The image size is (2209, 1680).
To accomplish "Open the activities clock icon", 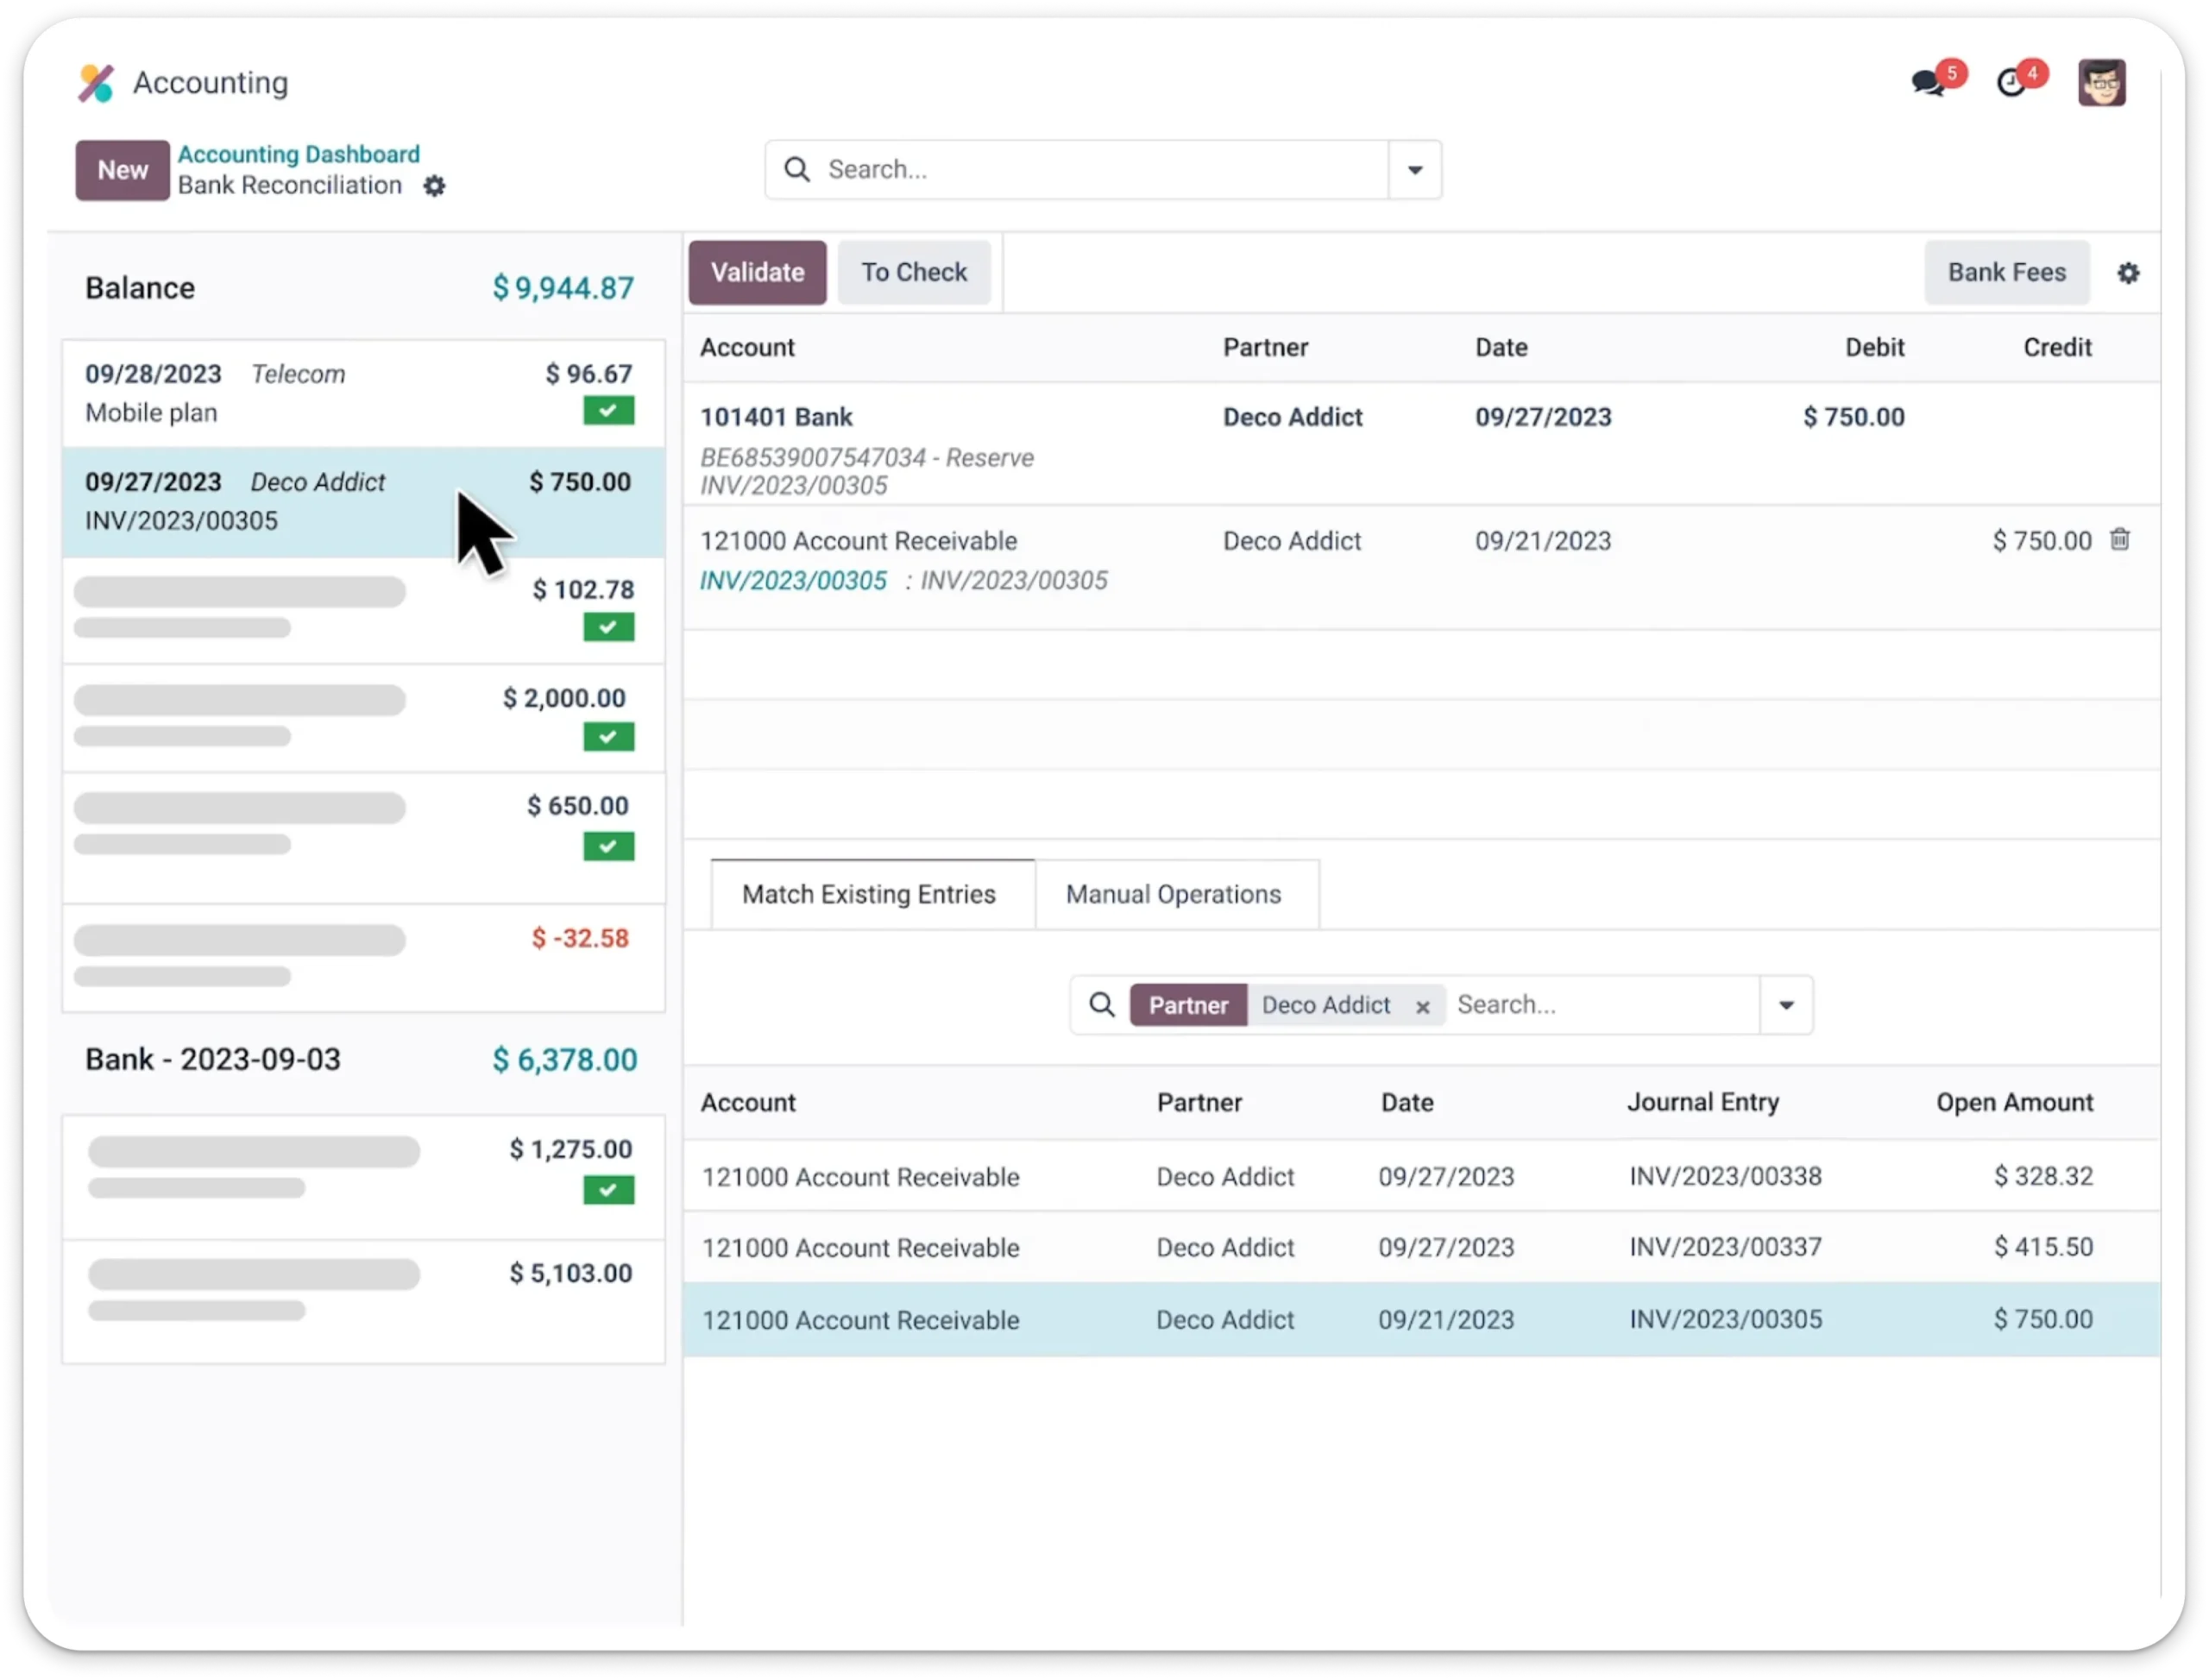I will [x=2011, y=83].
